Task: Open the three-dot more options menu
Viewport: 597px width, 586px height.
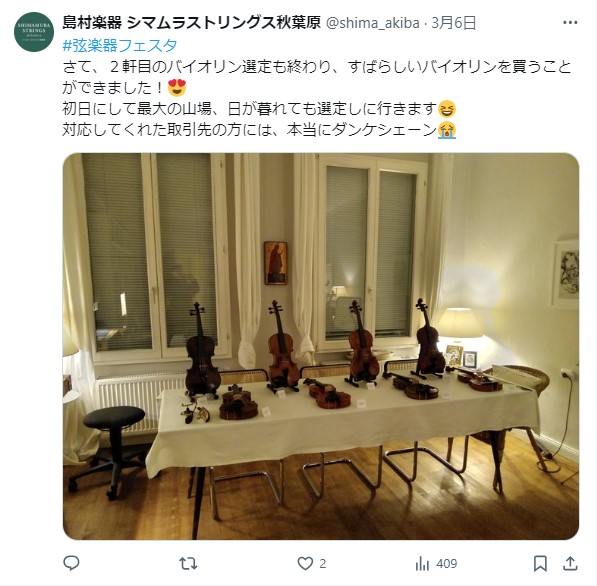Action: coord(570,23)
